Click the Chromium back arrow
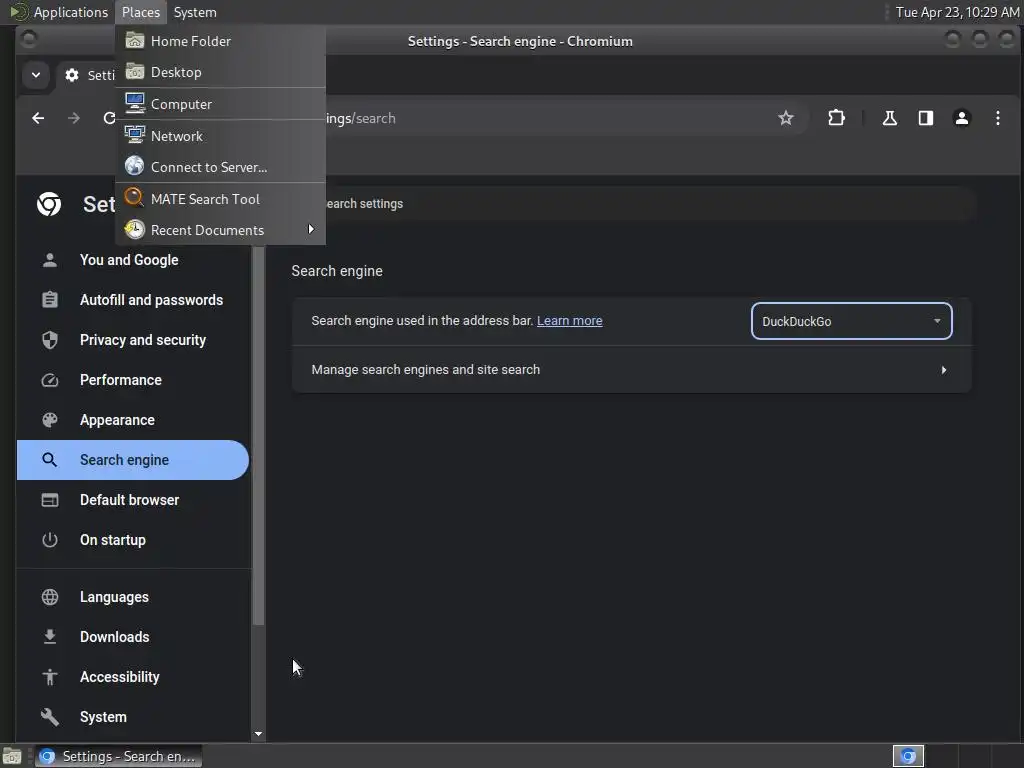The width and height of the screenshot is (1024, 768). [x=38, y=118]
